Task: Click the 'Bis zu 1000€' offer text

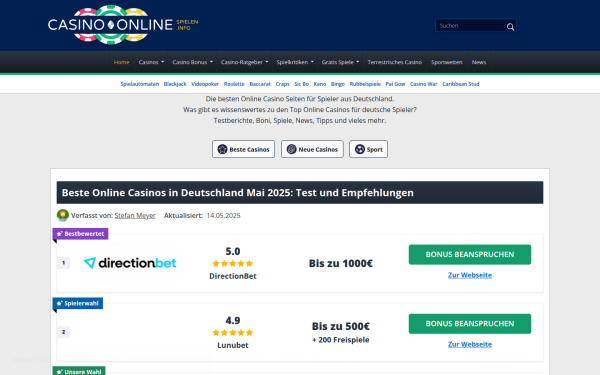Action: tap(341, 263)
